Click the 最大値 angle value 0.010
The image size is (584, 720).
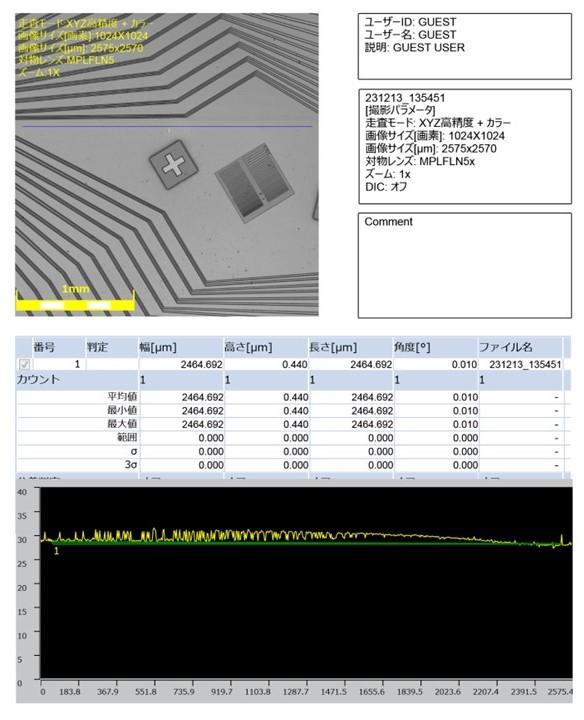coord(465,424)
